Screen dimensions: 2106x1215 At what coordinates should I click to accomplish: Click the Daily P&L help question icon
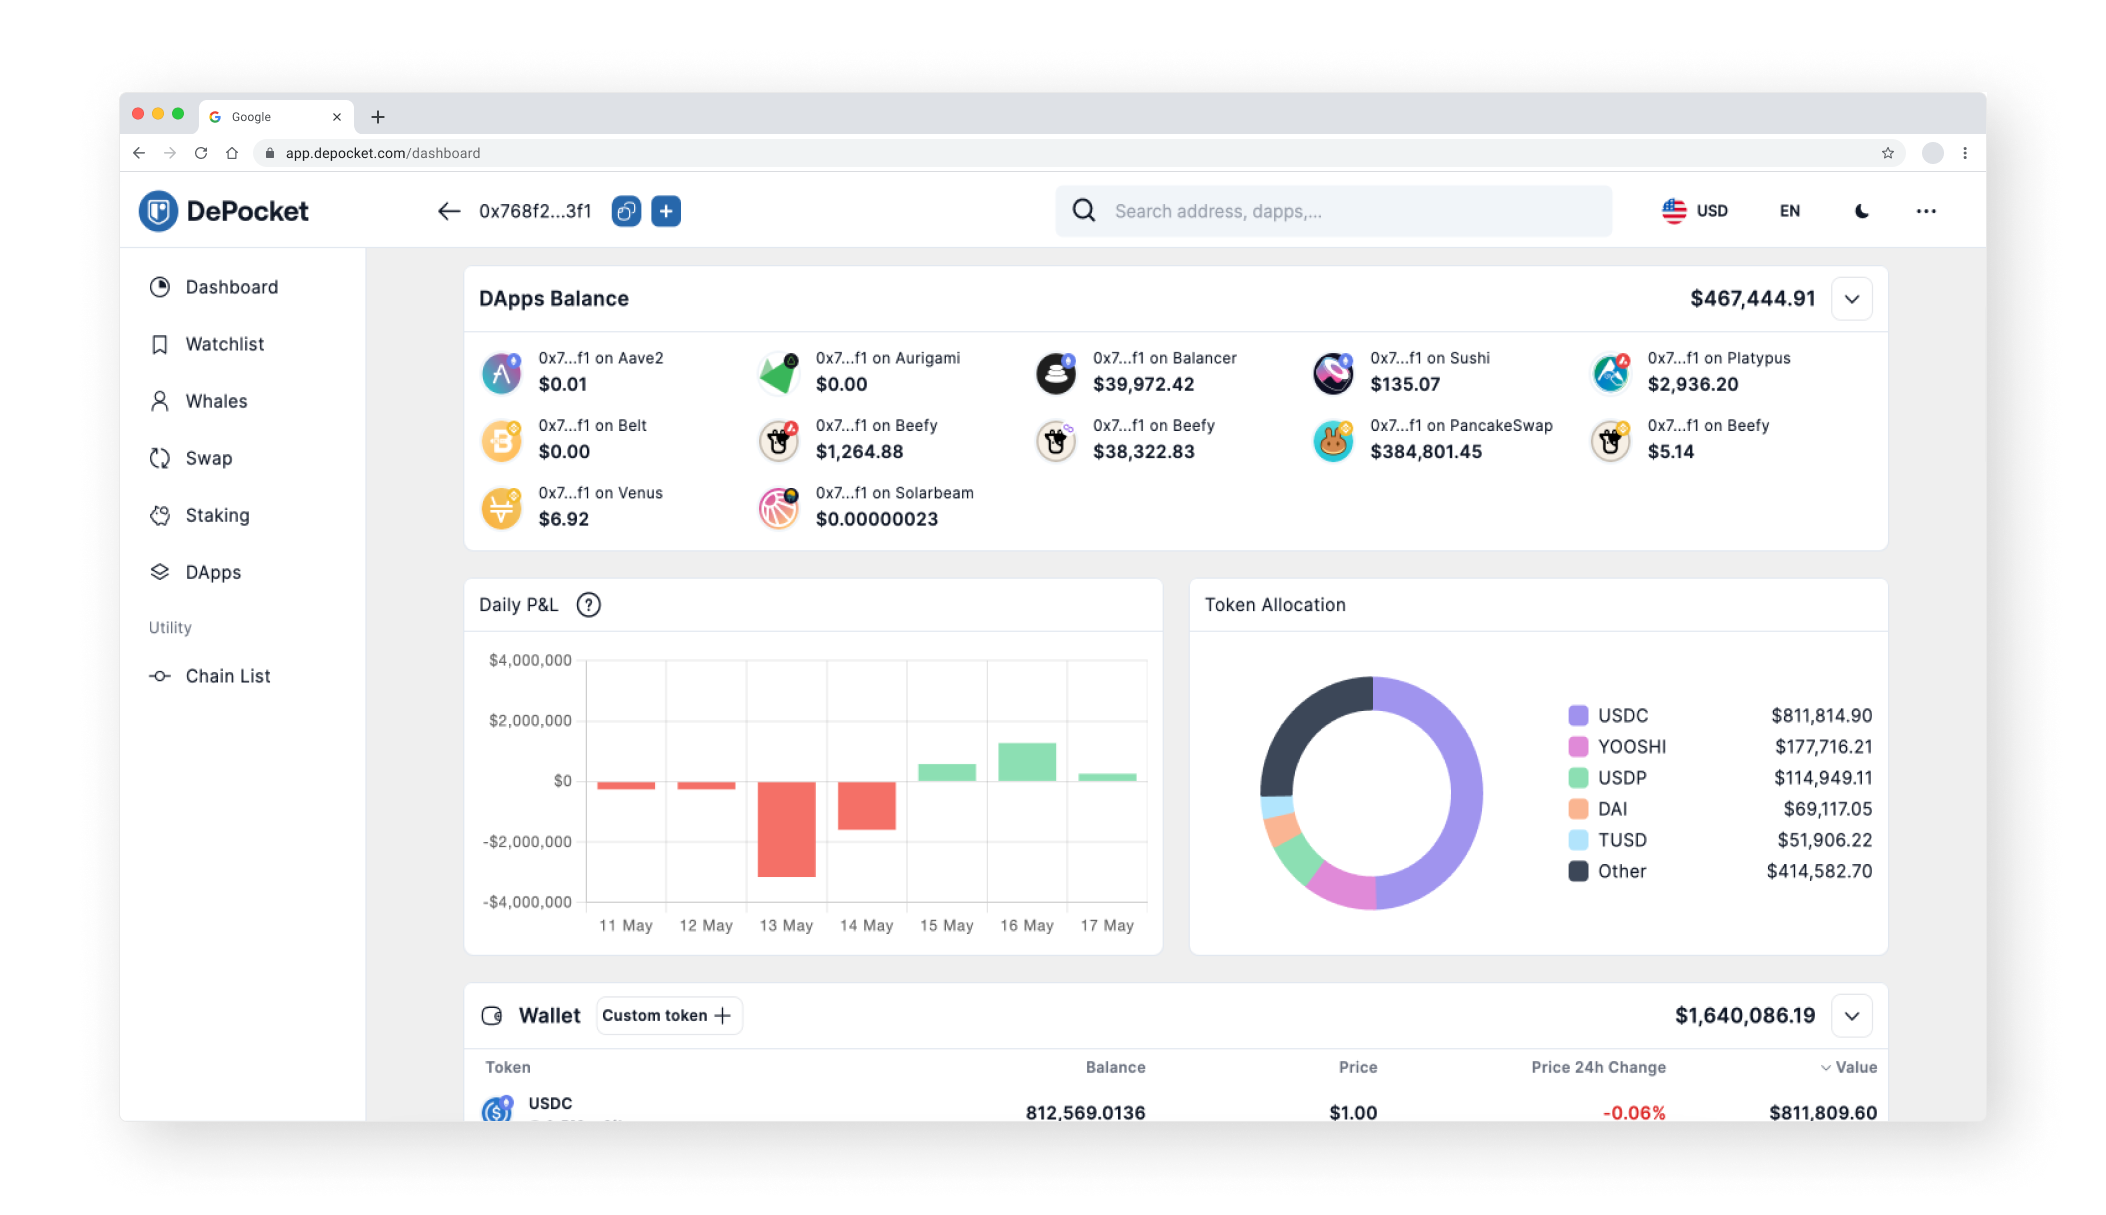pos(589,605)
